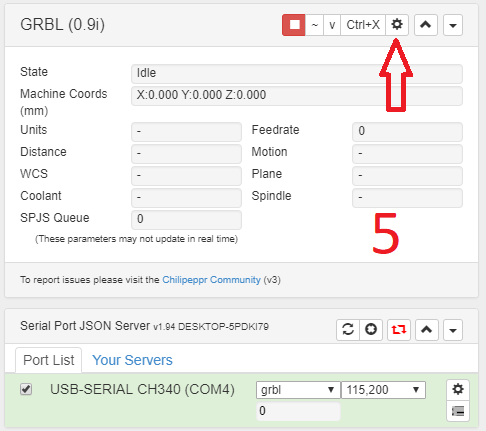Click the port list icon below gear
Screen dimensions: 486x431
point(458,411)
